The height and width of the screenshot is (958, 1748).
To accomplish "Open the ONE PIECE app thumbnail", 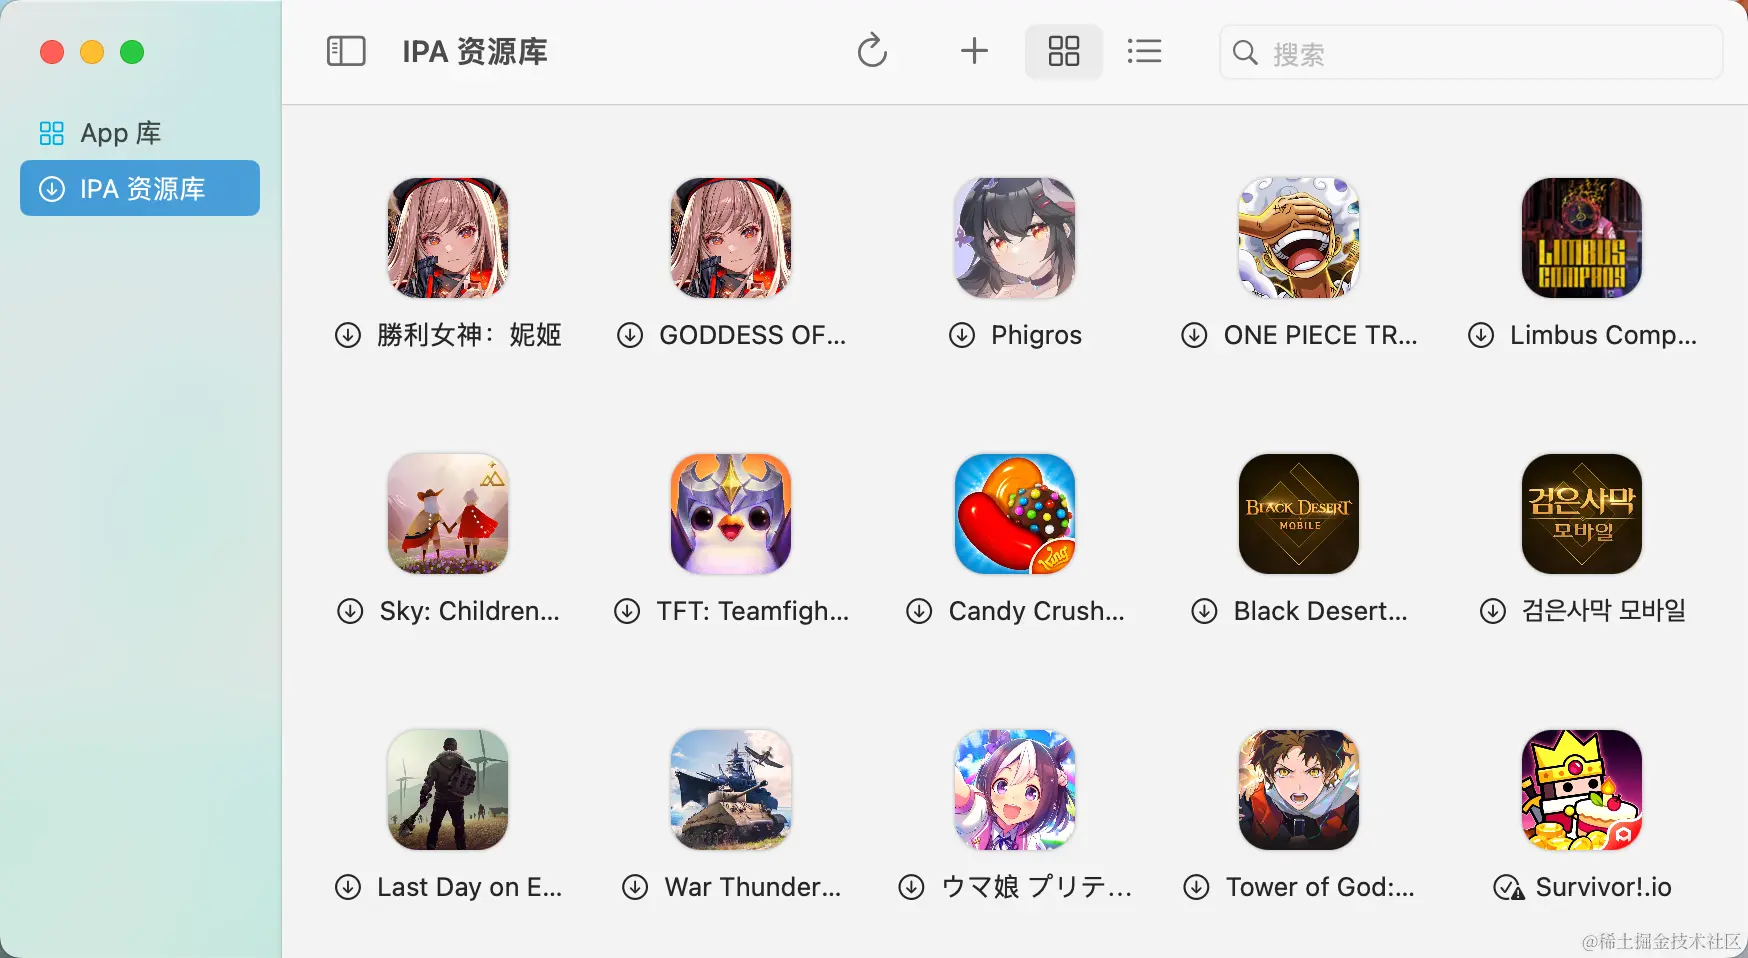I will [x=1298, y=238].
